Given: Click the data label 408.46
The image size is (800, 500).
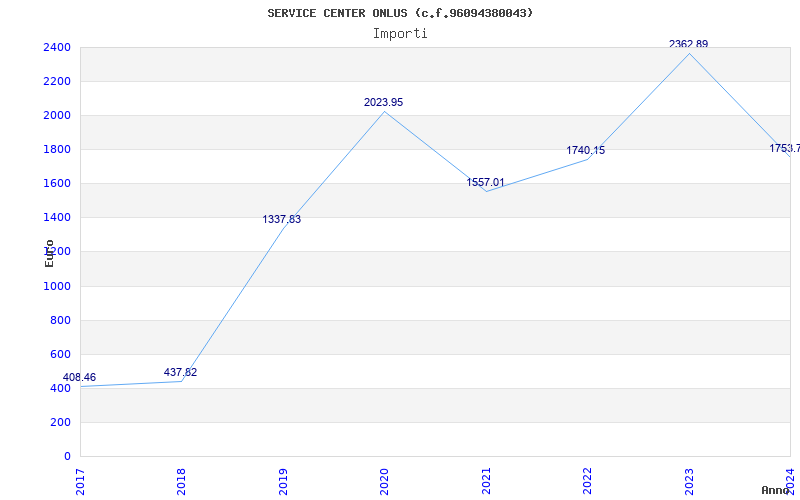Looking at the screenshot, I should 79,378.
